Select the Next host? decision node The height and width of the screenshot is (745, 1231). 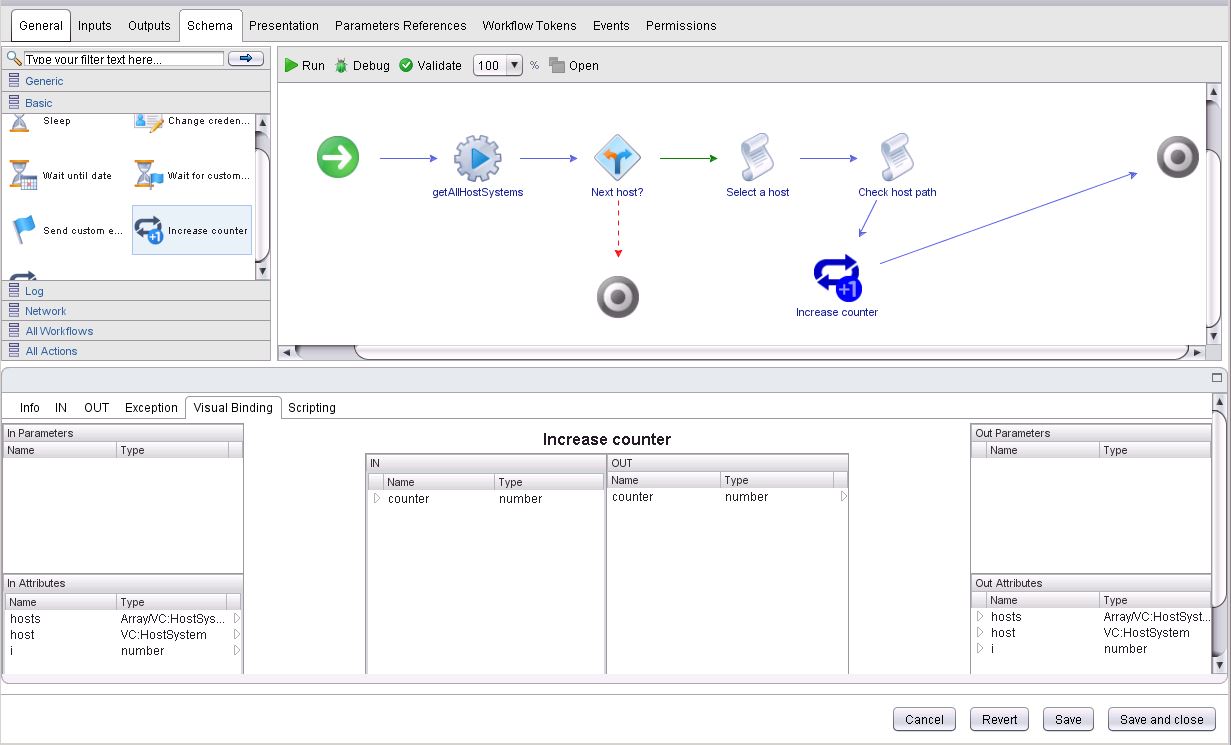point(617,159)
